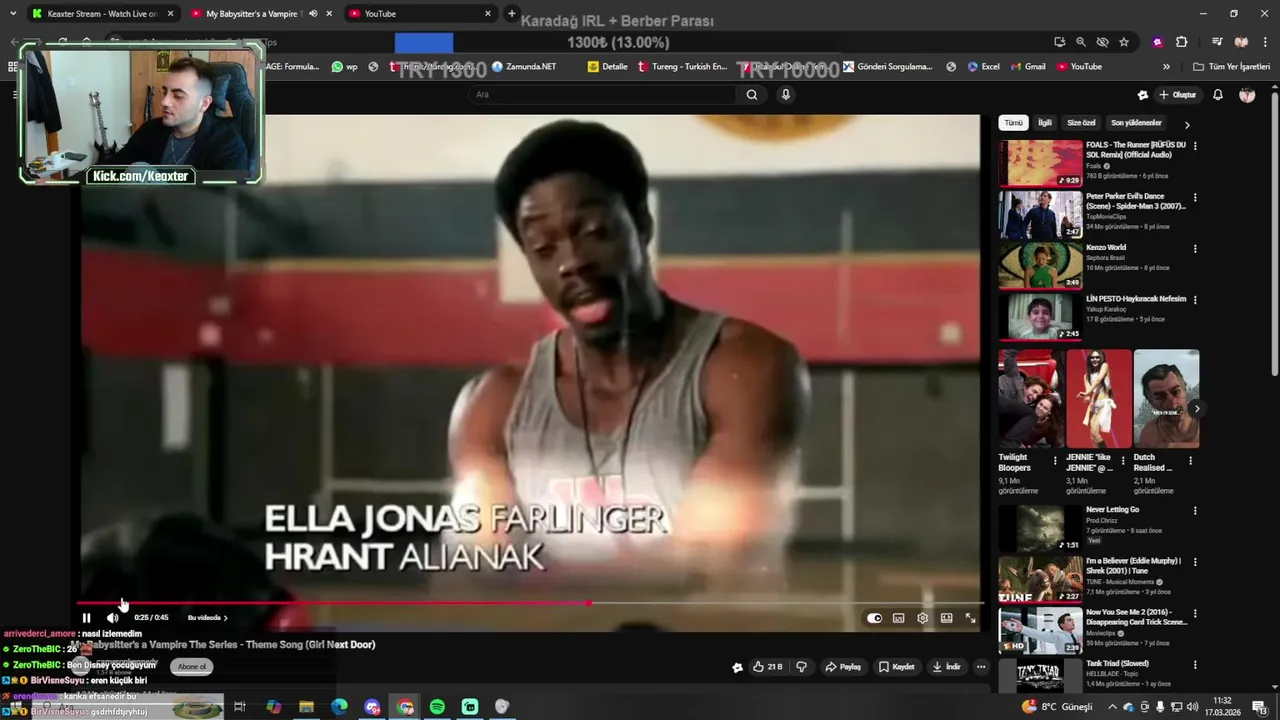
Task: Open the Tüm Yer İşaretleri bookmarks folder
Action: [1231, 67]
